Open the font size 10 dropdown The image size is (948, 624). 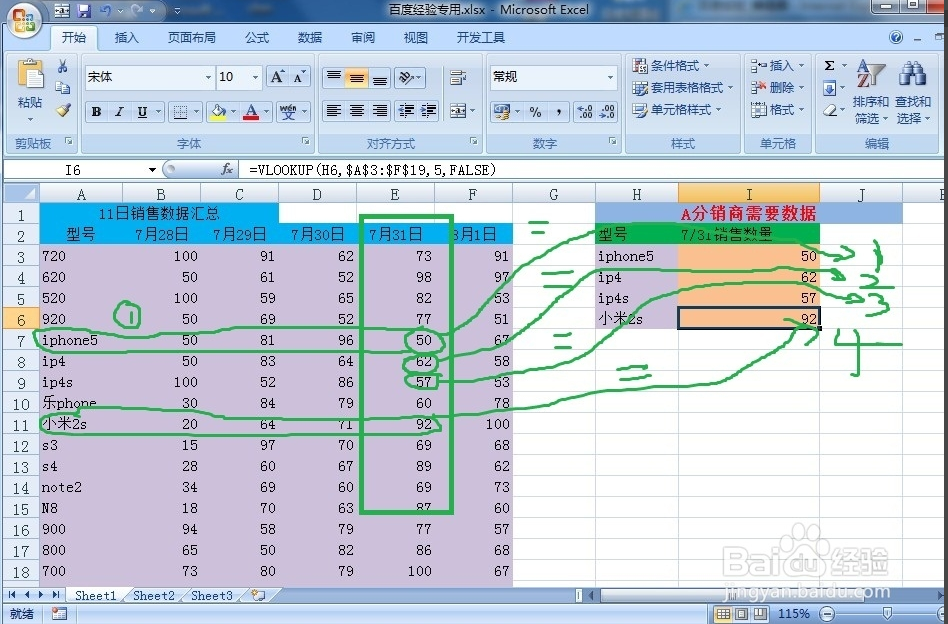tap(255, 77)
